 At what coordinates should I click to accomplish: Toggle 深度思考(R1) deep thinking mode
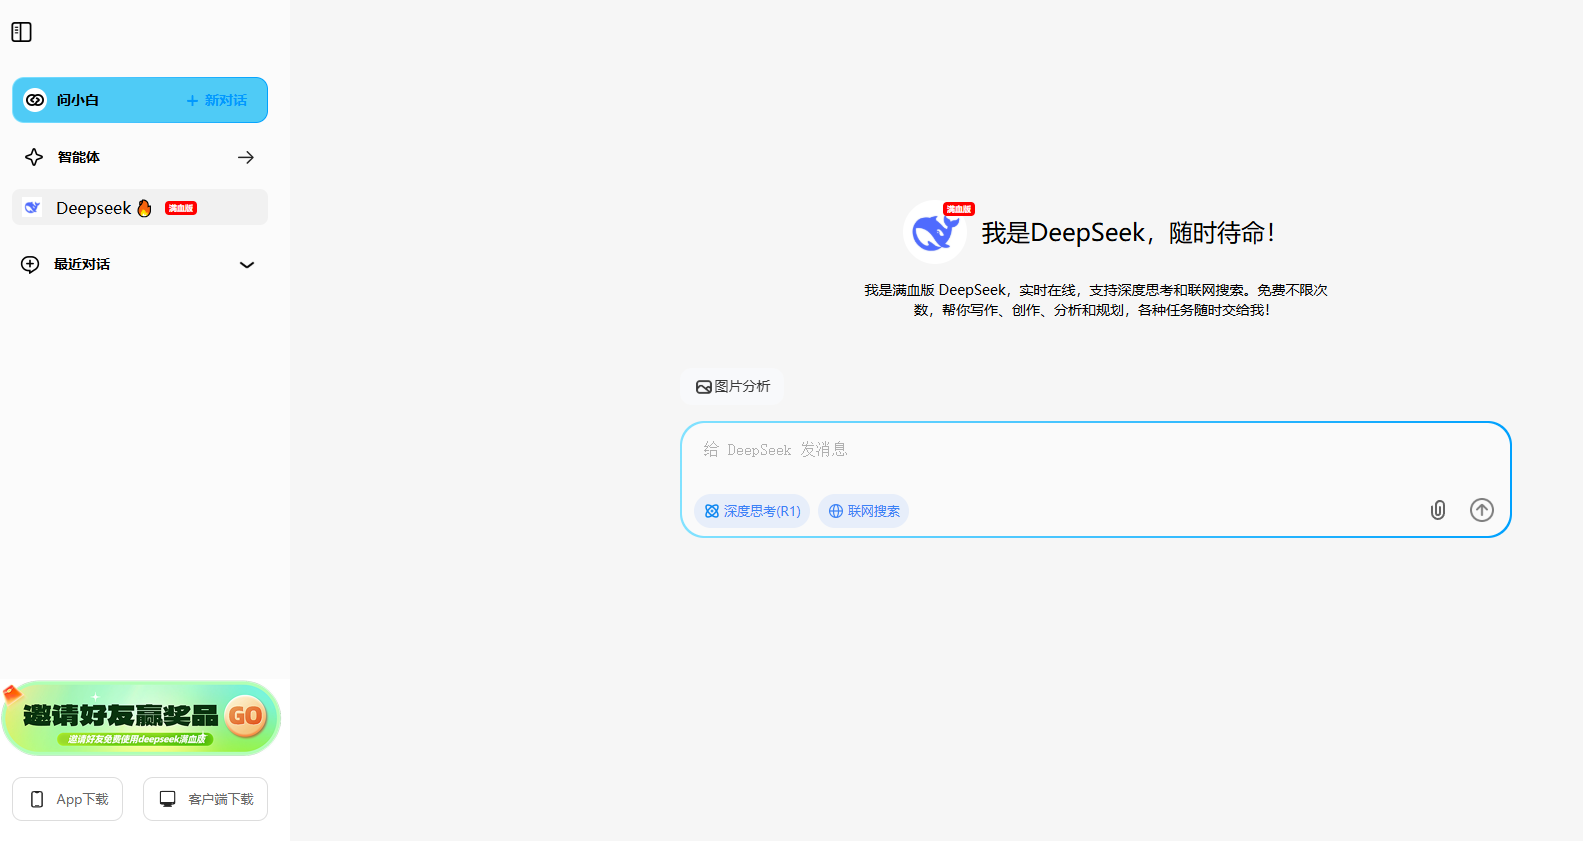point(752,511)
